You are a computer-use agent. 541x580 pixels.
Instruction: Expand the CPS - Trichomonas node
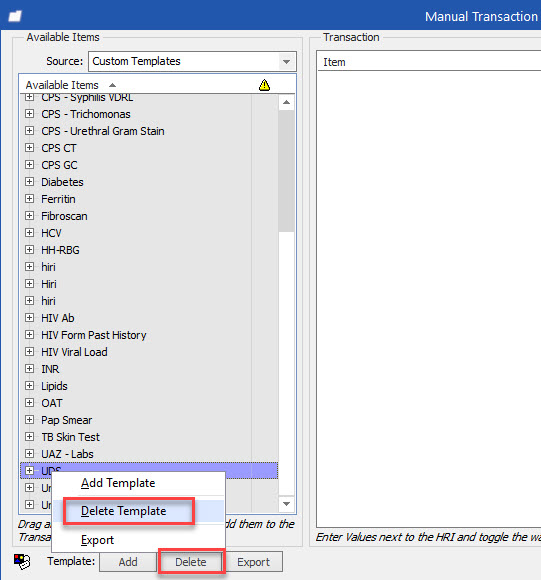click(x=30, y=114)
